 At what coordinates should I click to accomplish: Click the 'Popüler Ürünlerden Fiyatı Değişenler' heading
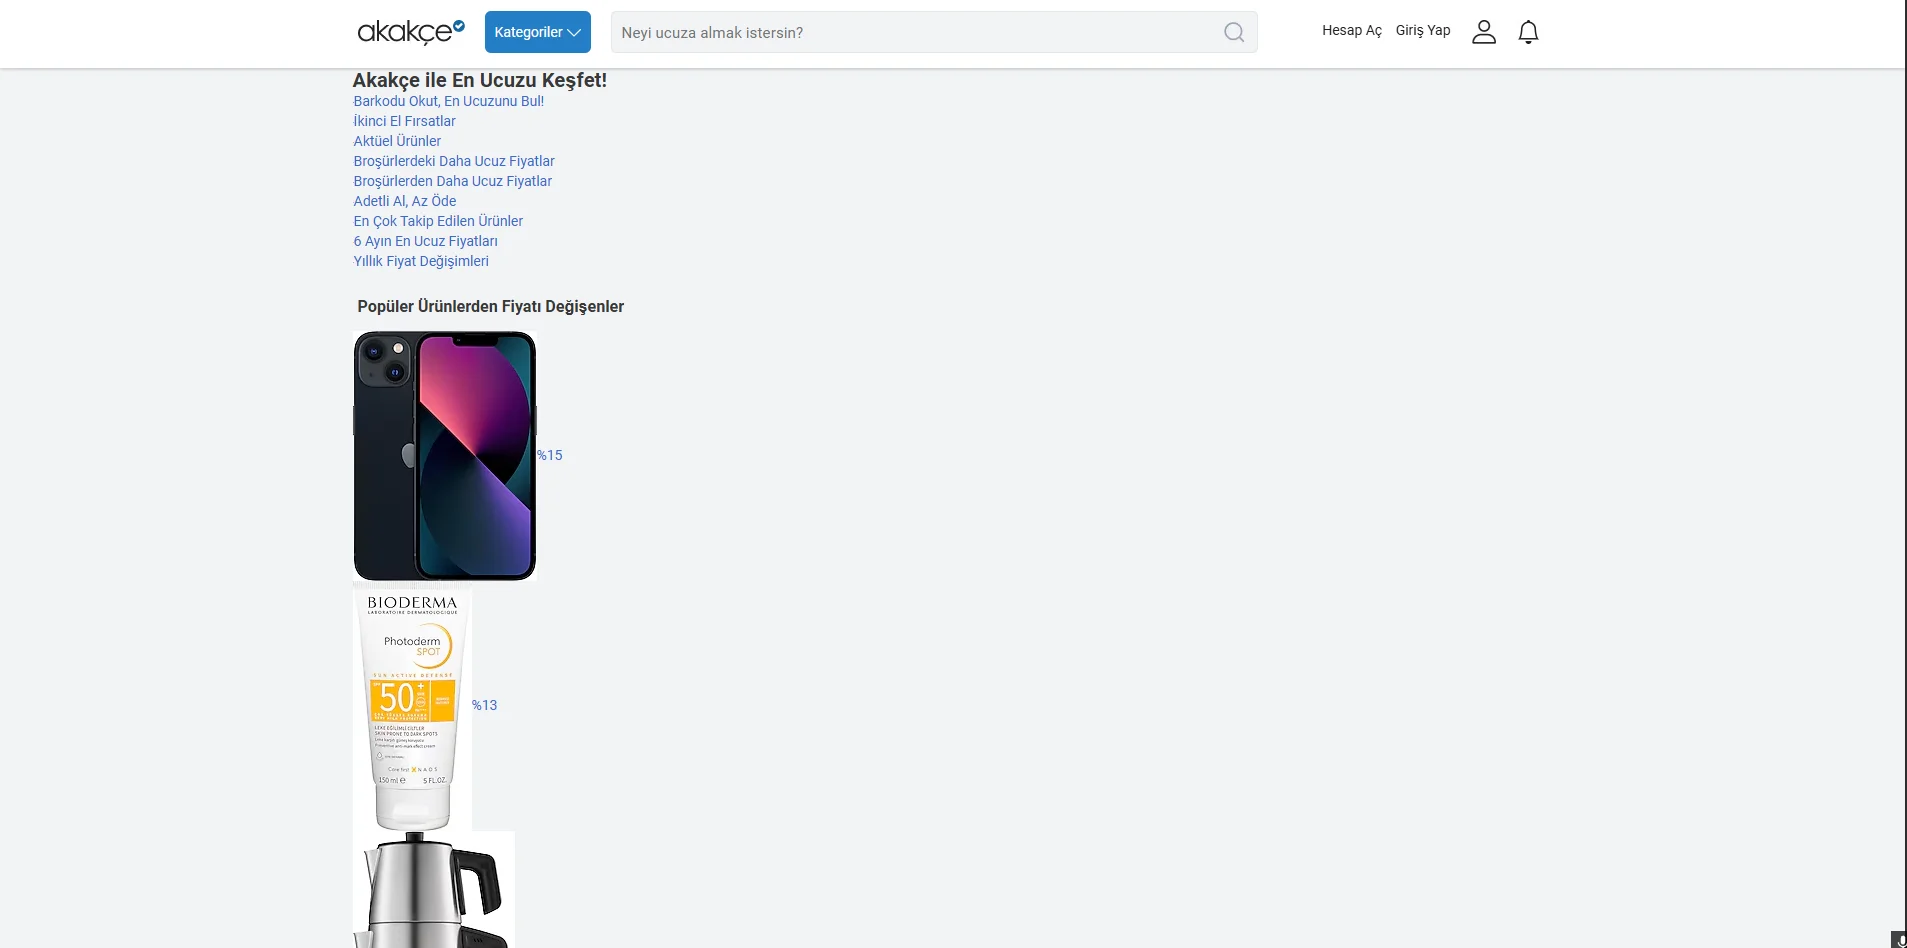coord(491,306)
